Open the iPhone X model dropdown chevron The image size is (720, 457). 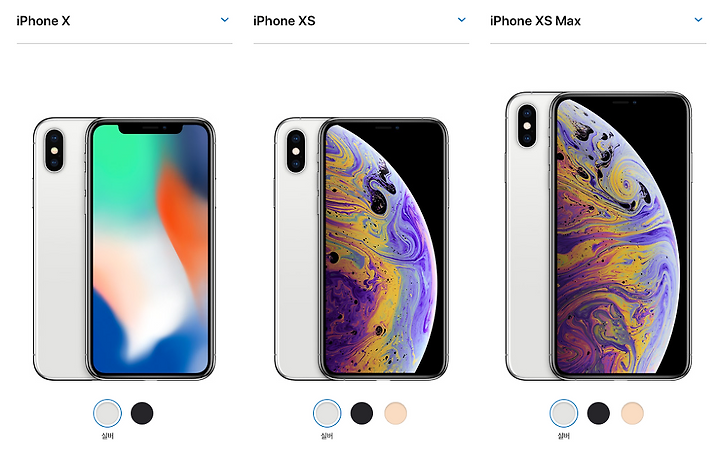[x=225, y=20]
